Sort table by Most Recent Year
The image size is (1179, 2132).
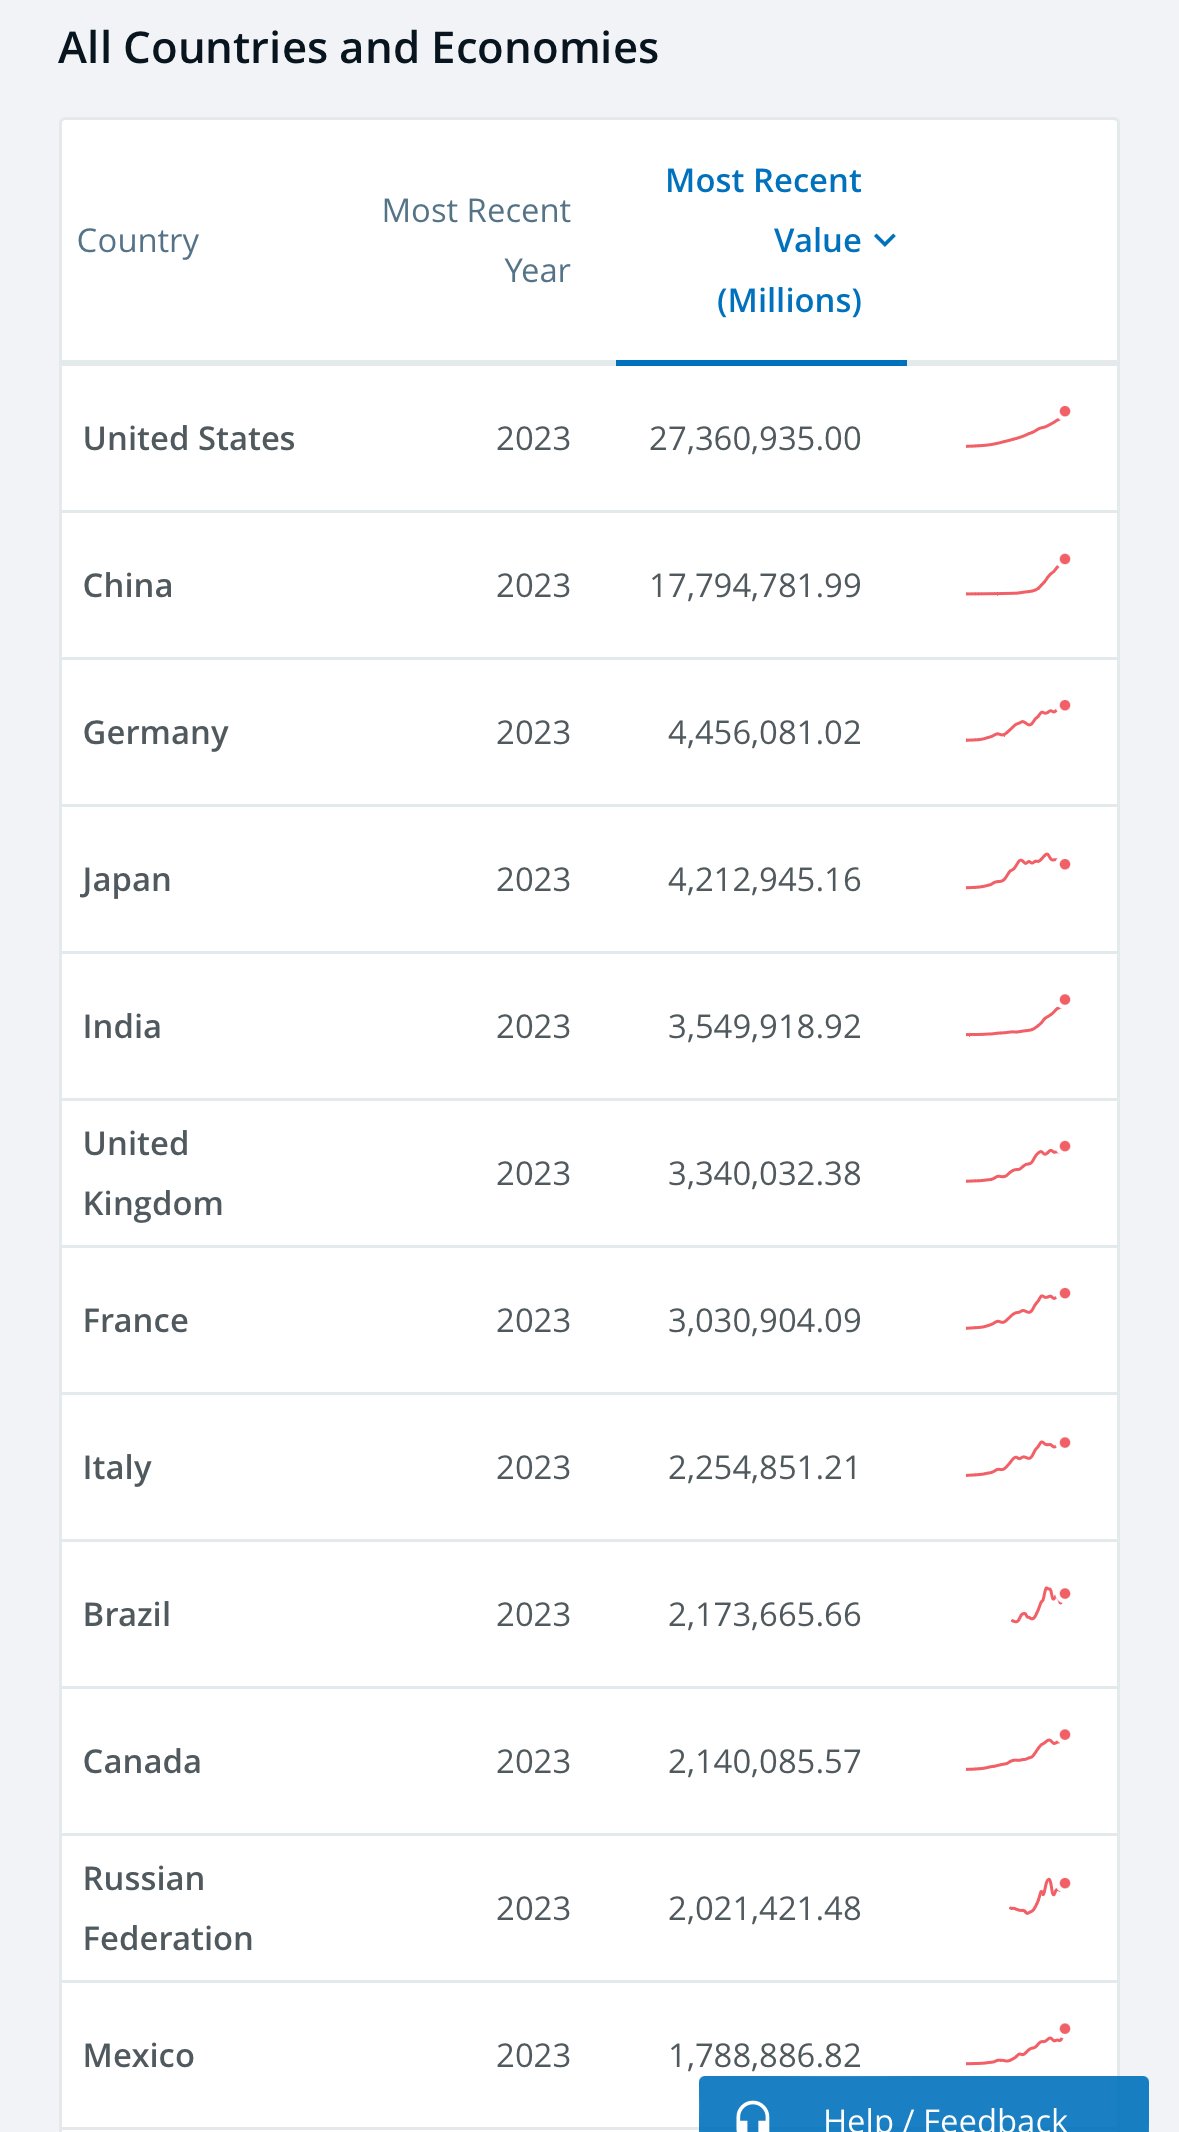[x=477, y=240]
